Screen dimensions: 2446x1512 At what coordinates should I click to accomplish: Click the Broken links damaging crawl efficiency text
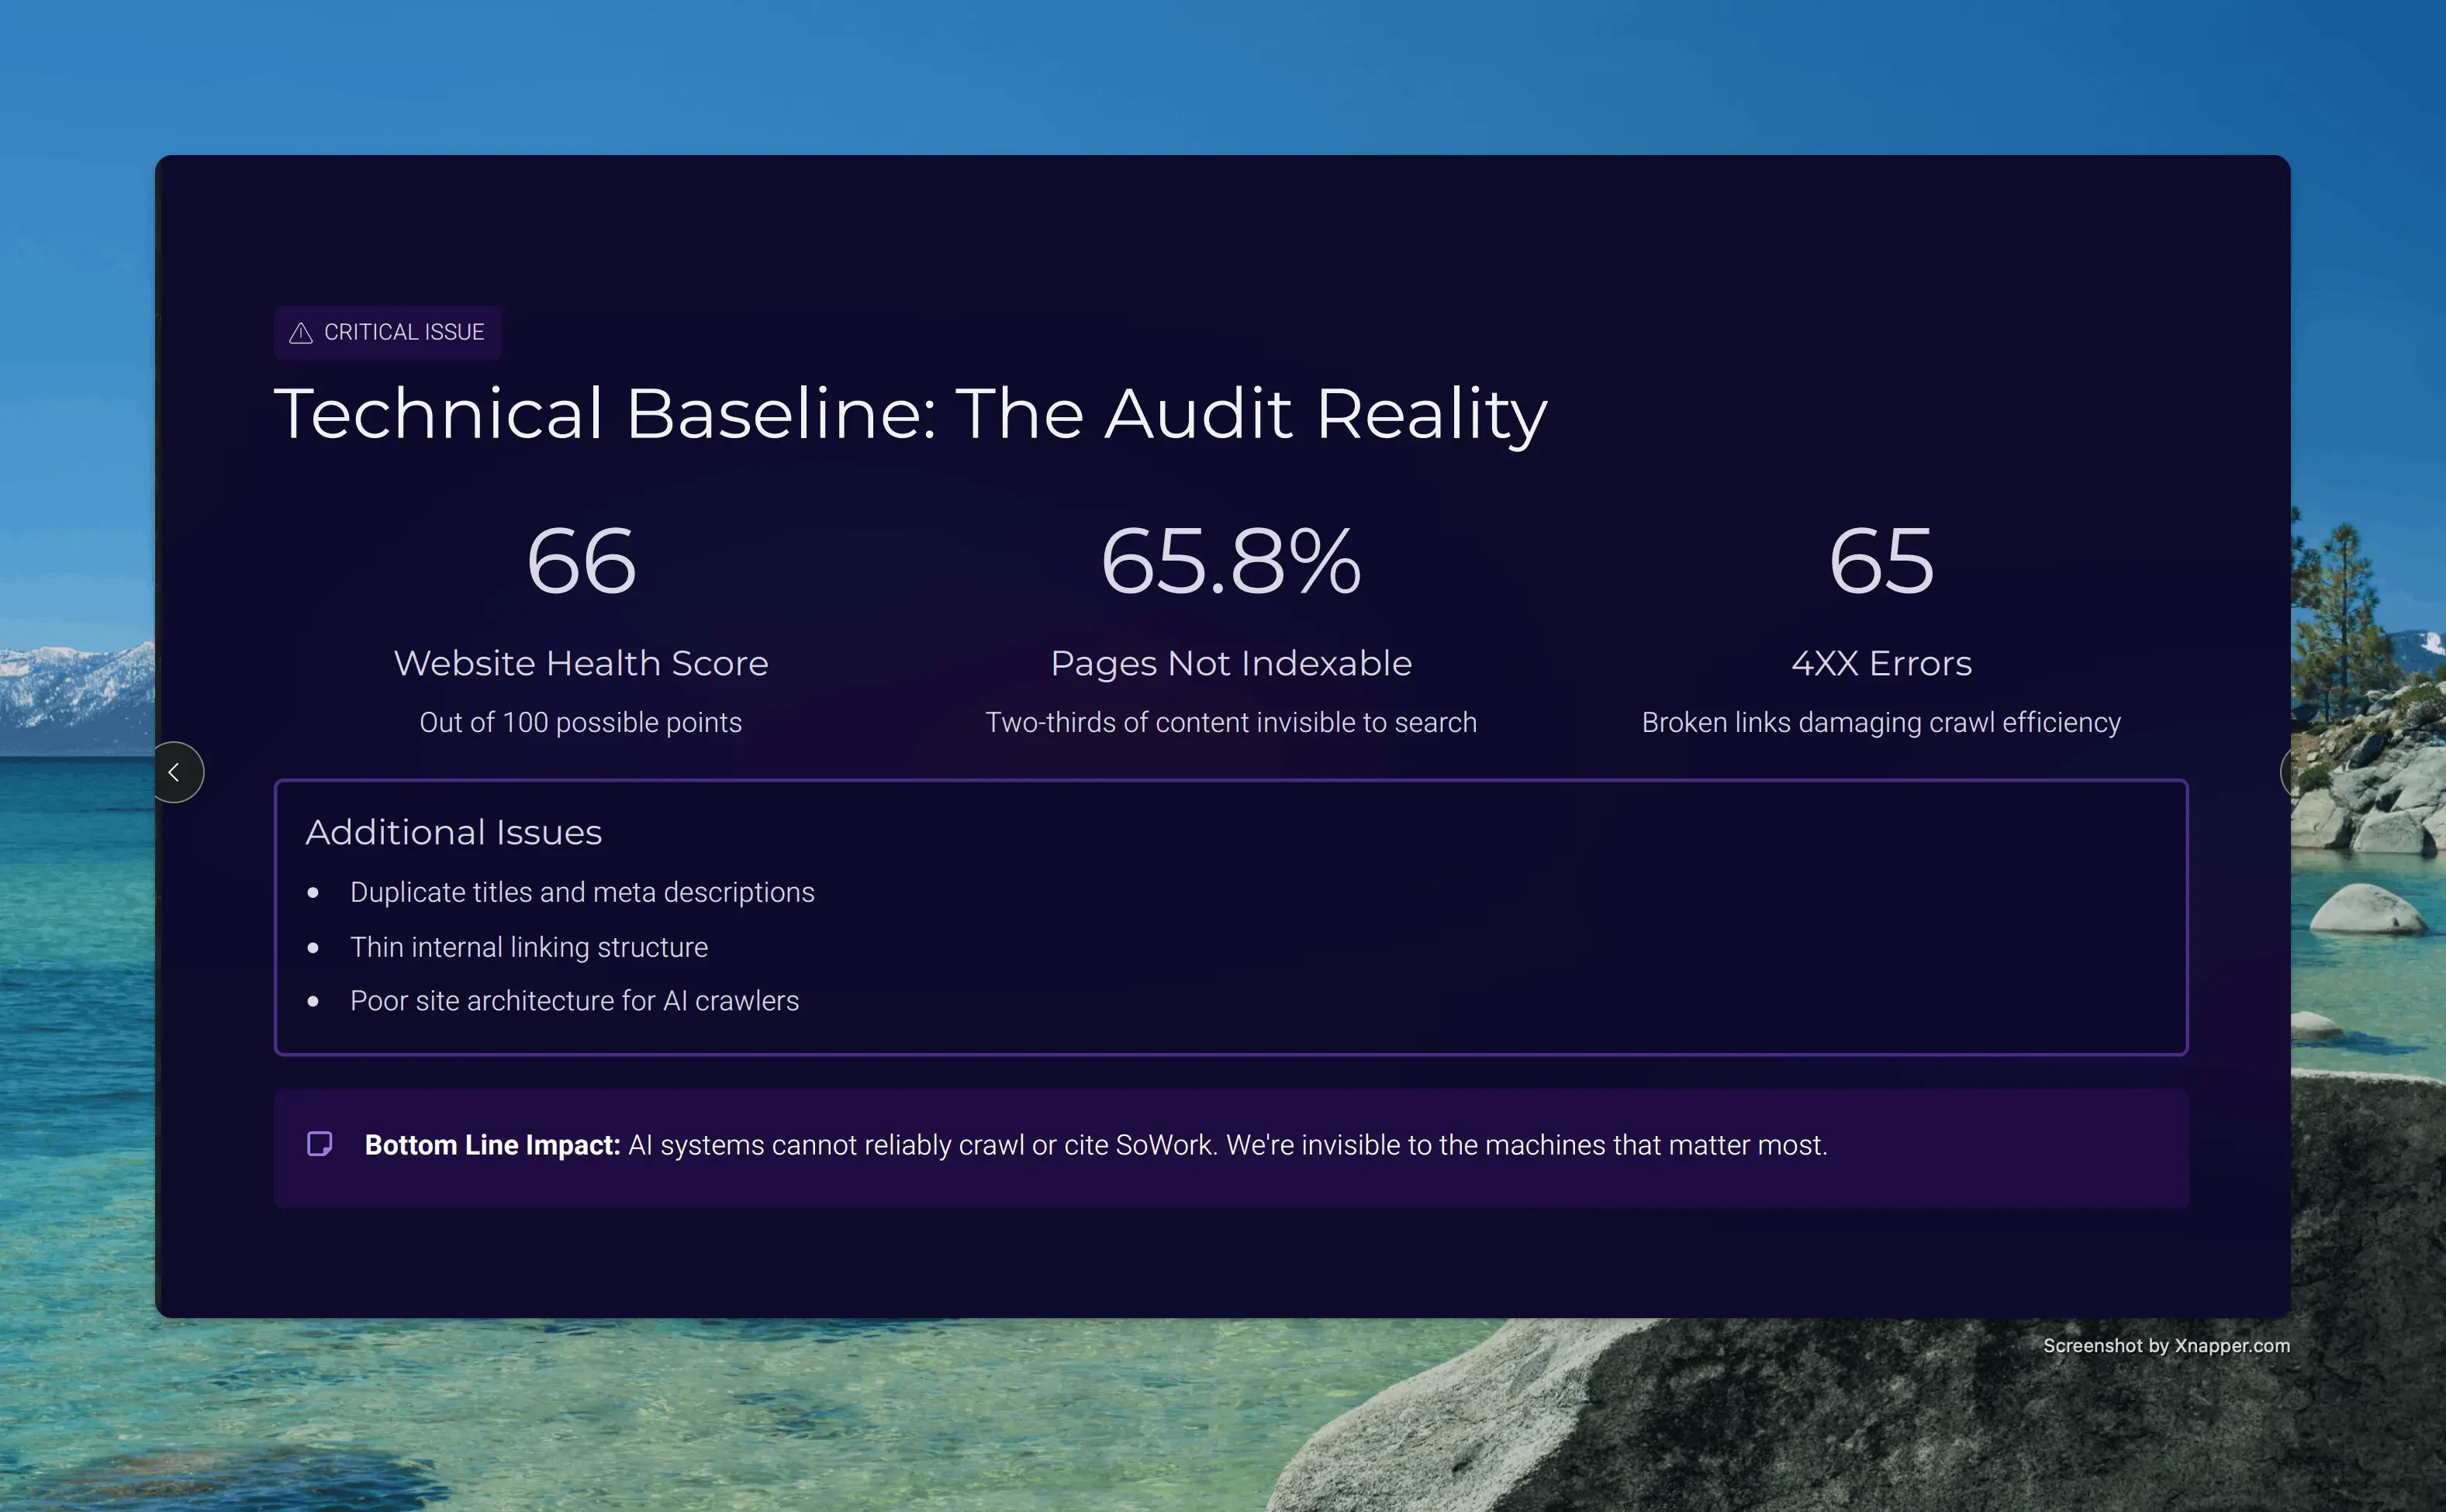point(1881,722)
